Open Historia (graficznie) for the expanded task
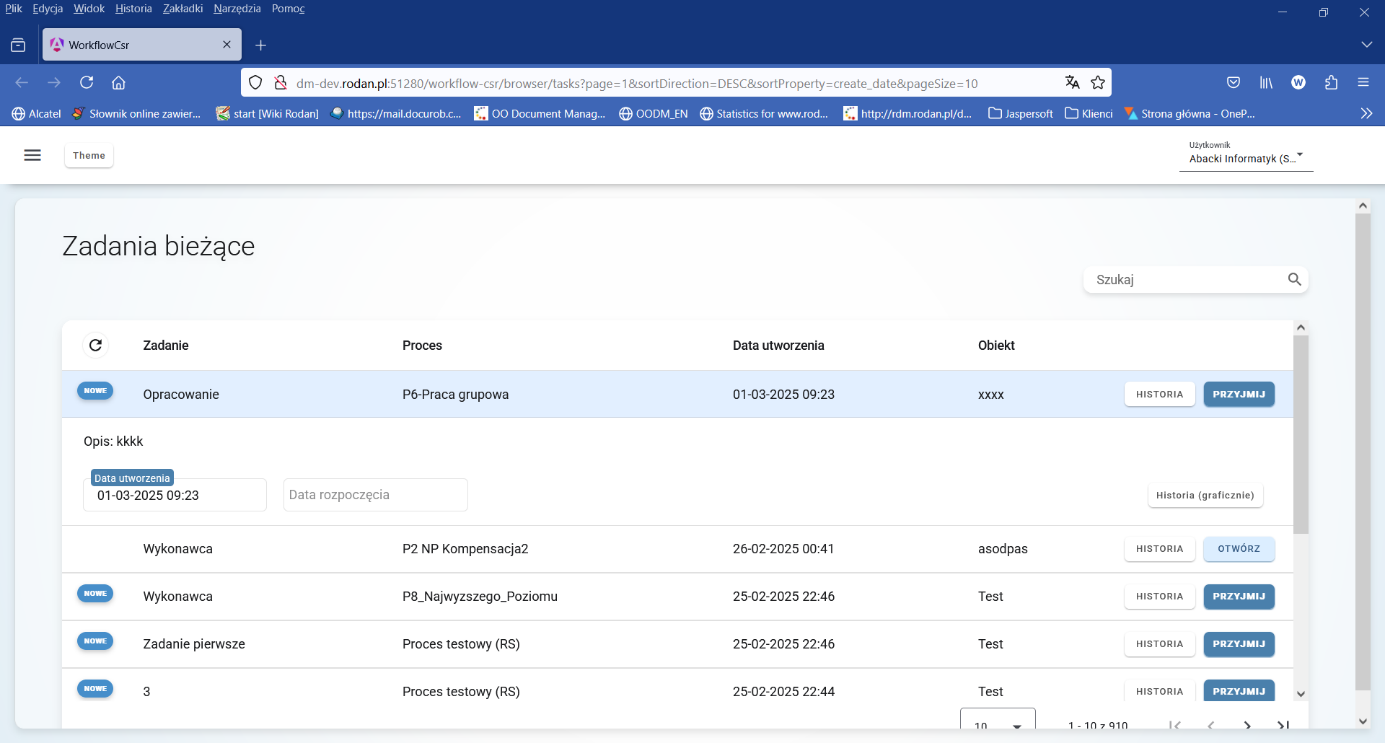Screen dimensions: 1385x743 pyautogui.click(x=1205, y=494)
